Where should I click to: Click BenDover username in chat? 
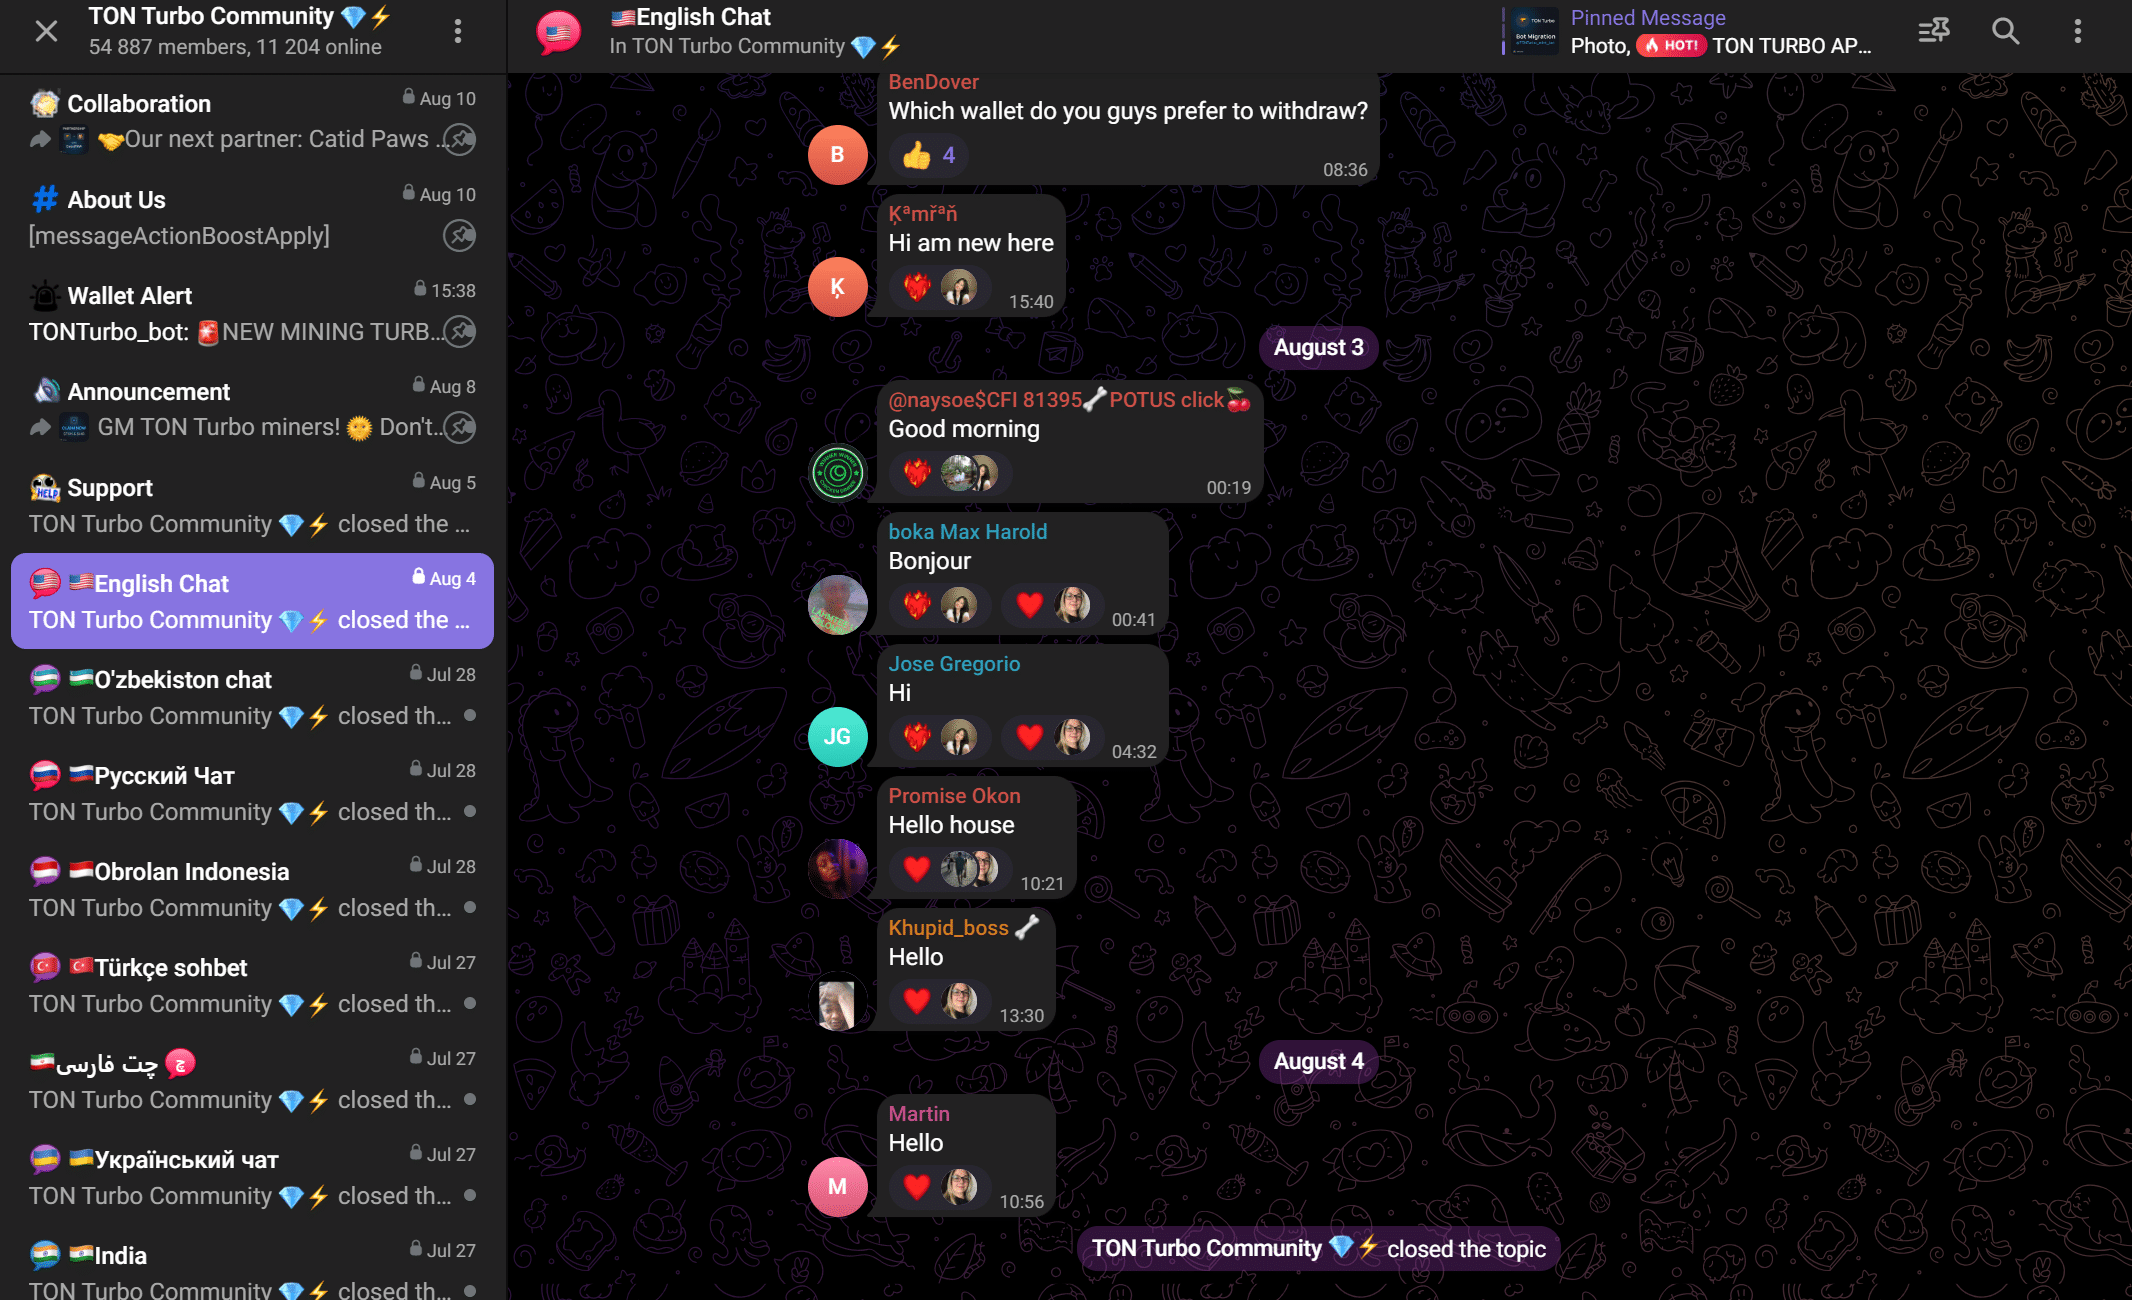[x=934, y=82]
